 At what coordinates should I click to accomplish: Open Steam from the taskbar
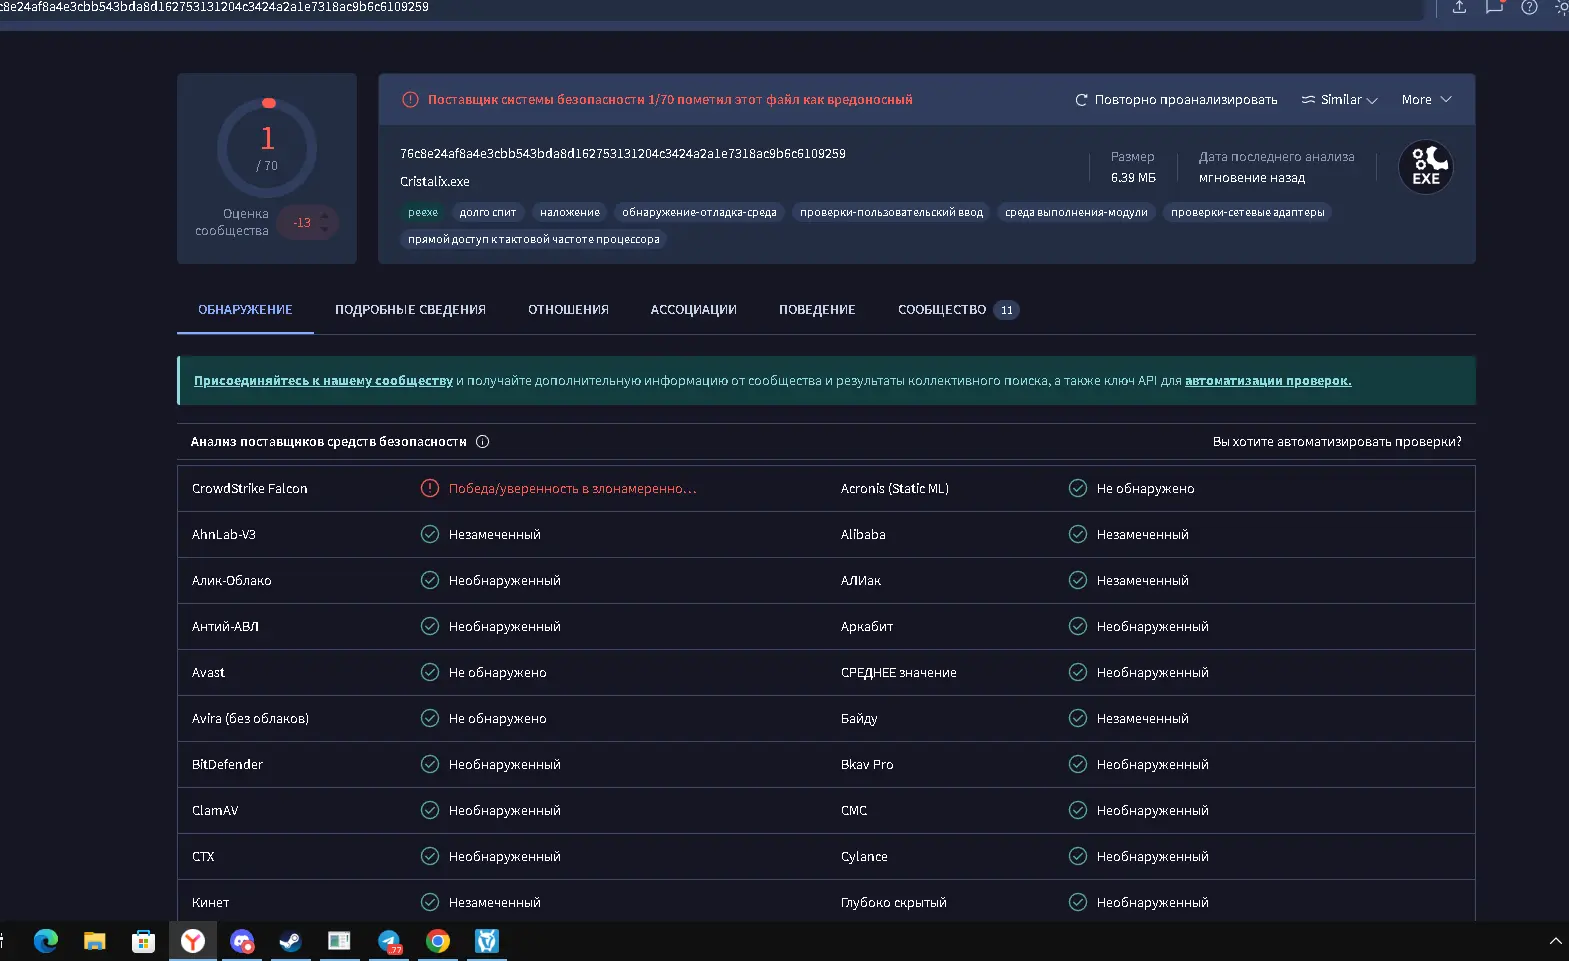(291, 941)
